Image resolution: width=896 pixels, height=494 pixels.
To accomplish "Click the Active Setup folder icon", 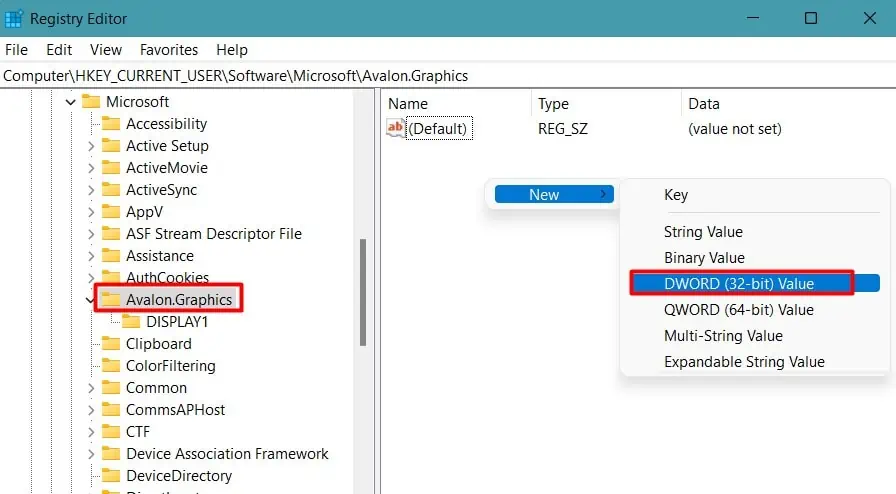I will pyautogui.click(x=111, y=146).
